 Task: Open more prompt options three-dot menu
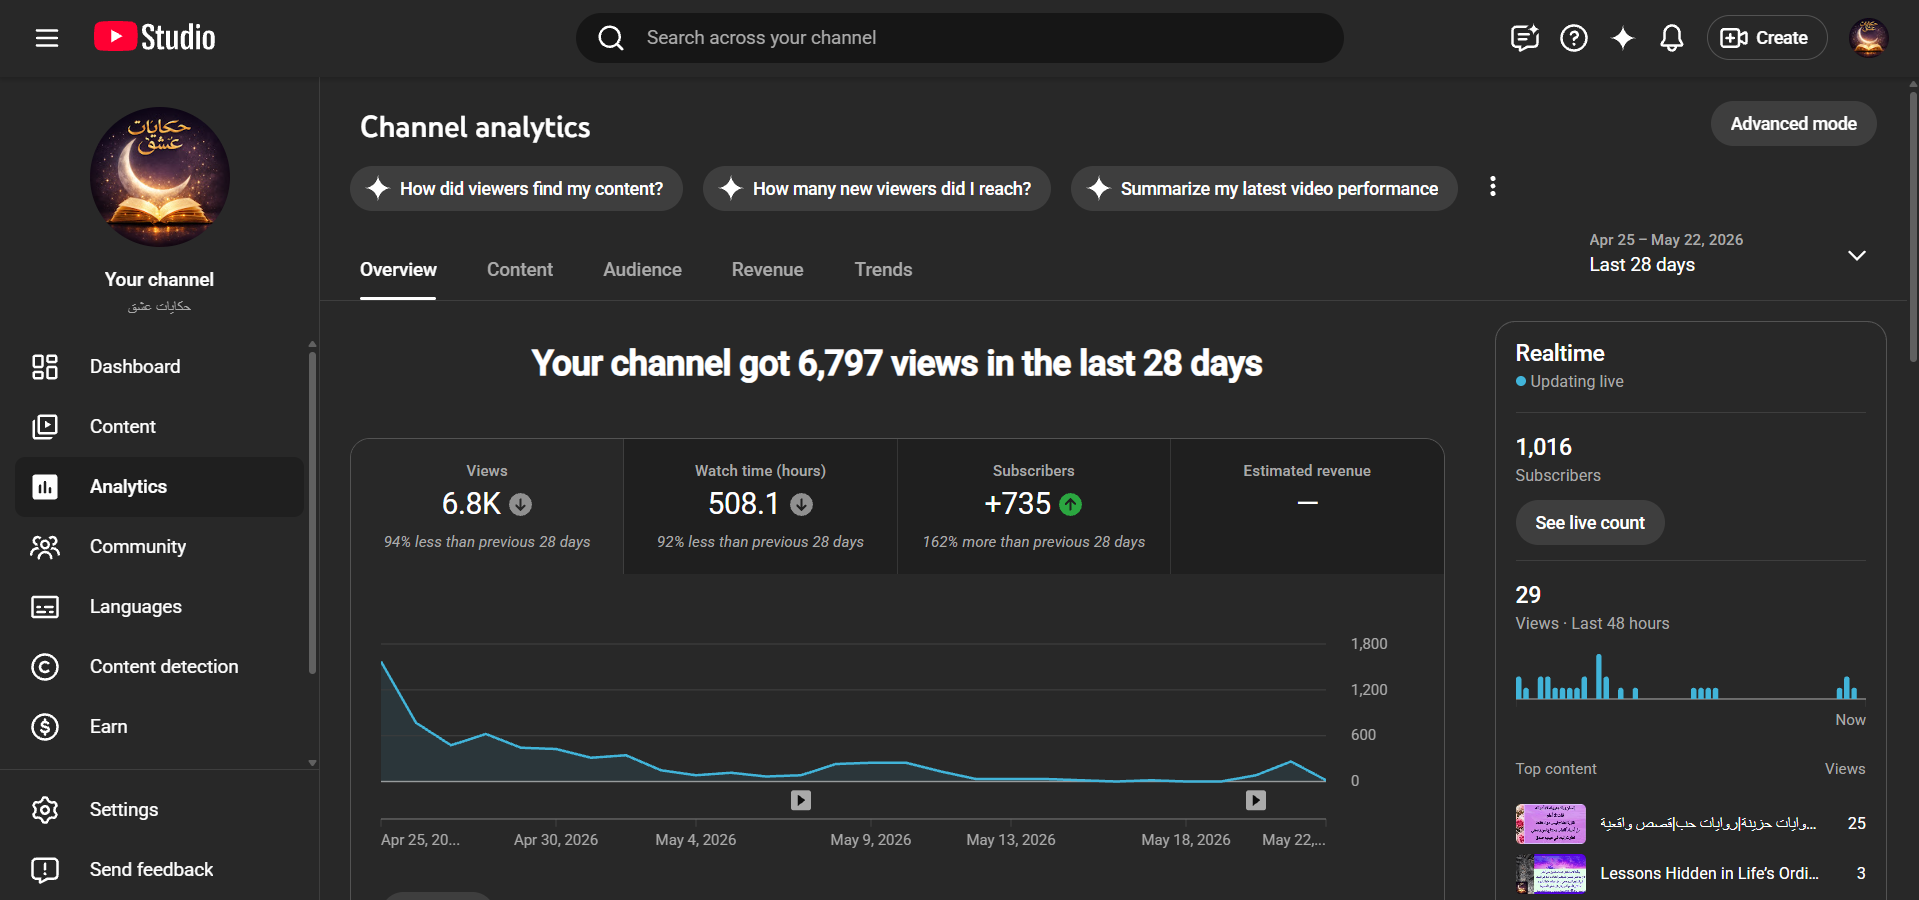[x=1493, y=187]
